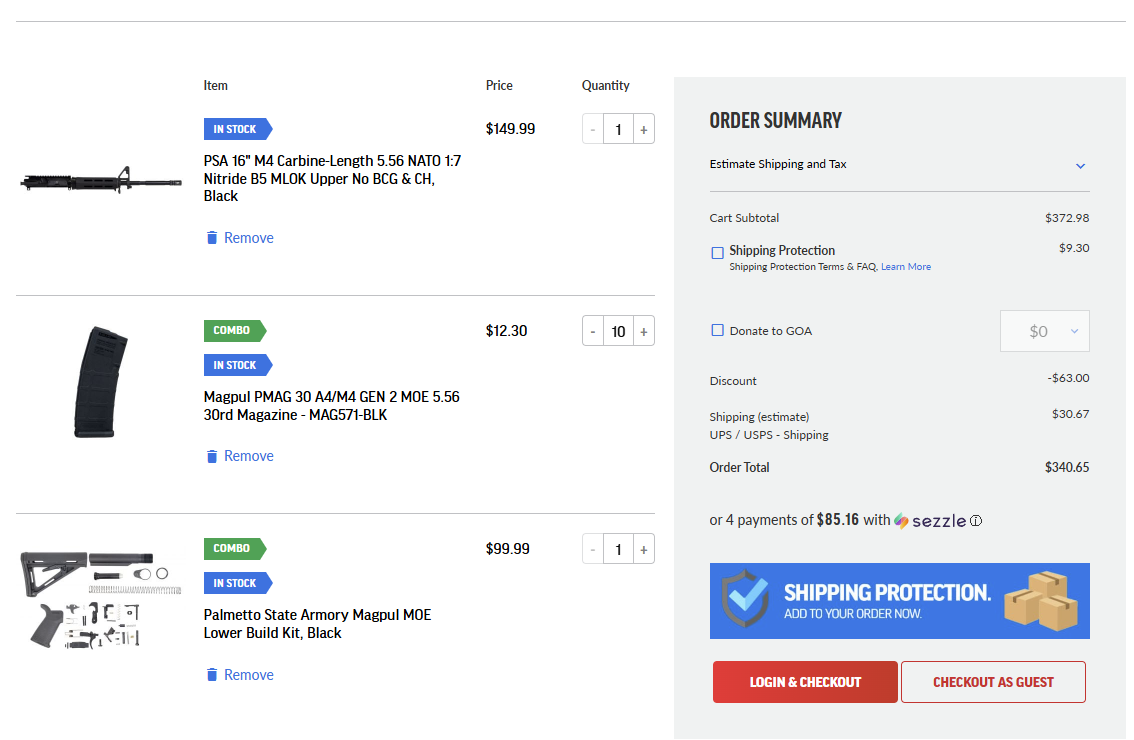View the Magpul PMAG magazine image
Screen dimensions: 1134x740
101,382
